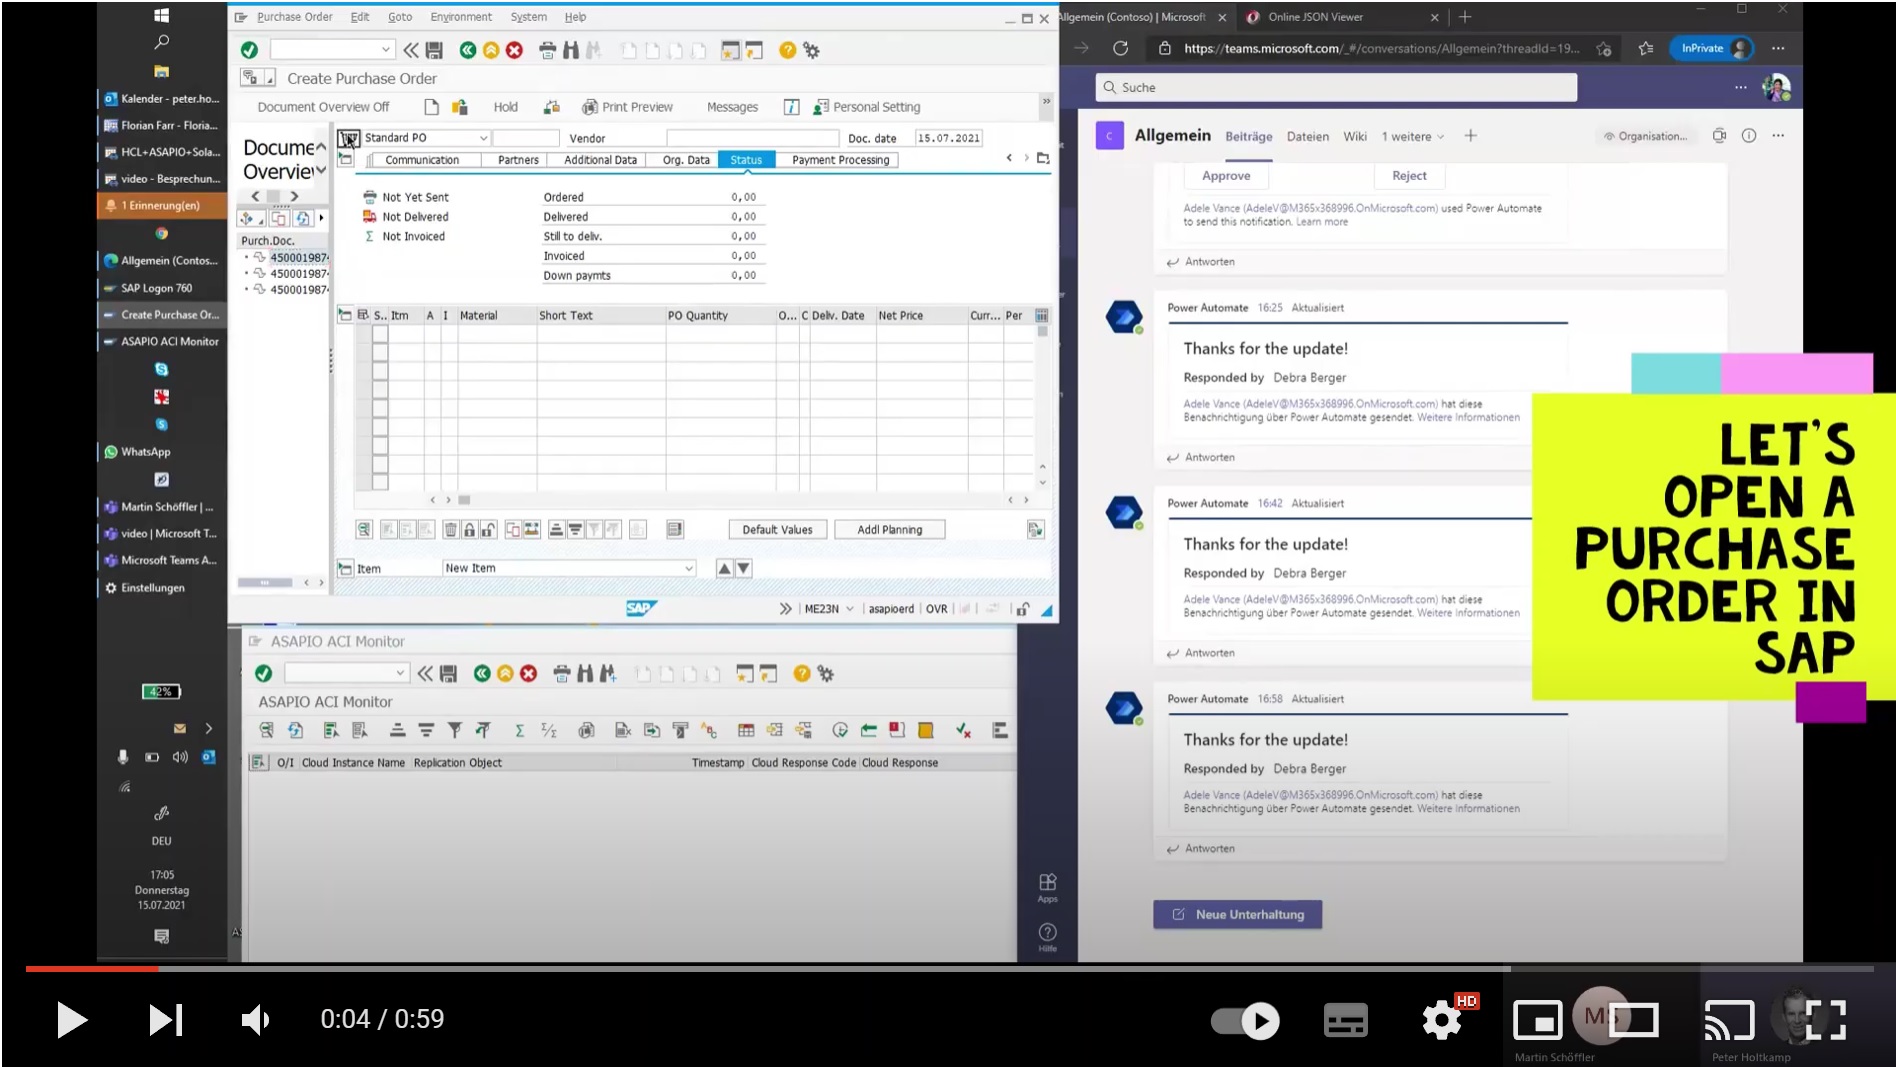The image size is (1896, 1067).
Task: Open the Standard PO dropdown
Action: click(x=483, y=137)
